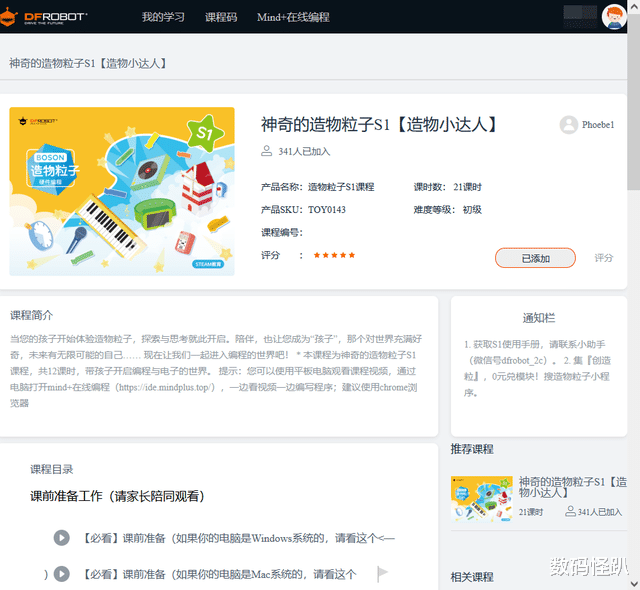
Task: Click the 课程简介 heading
Action: [31, 315]
